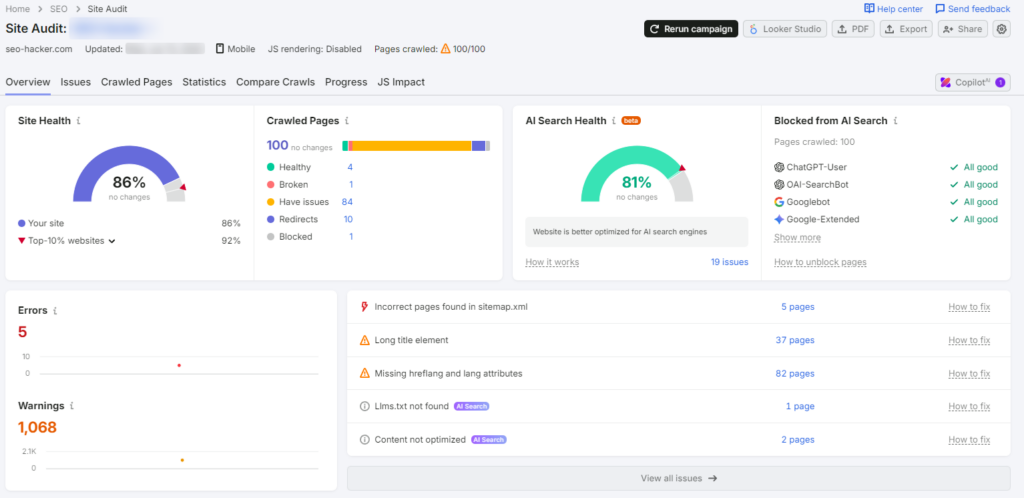
Task: Click the Rerun campaign button
Action: (691, 29)
